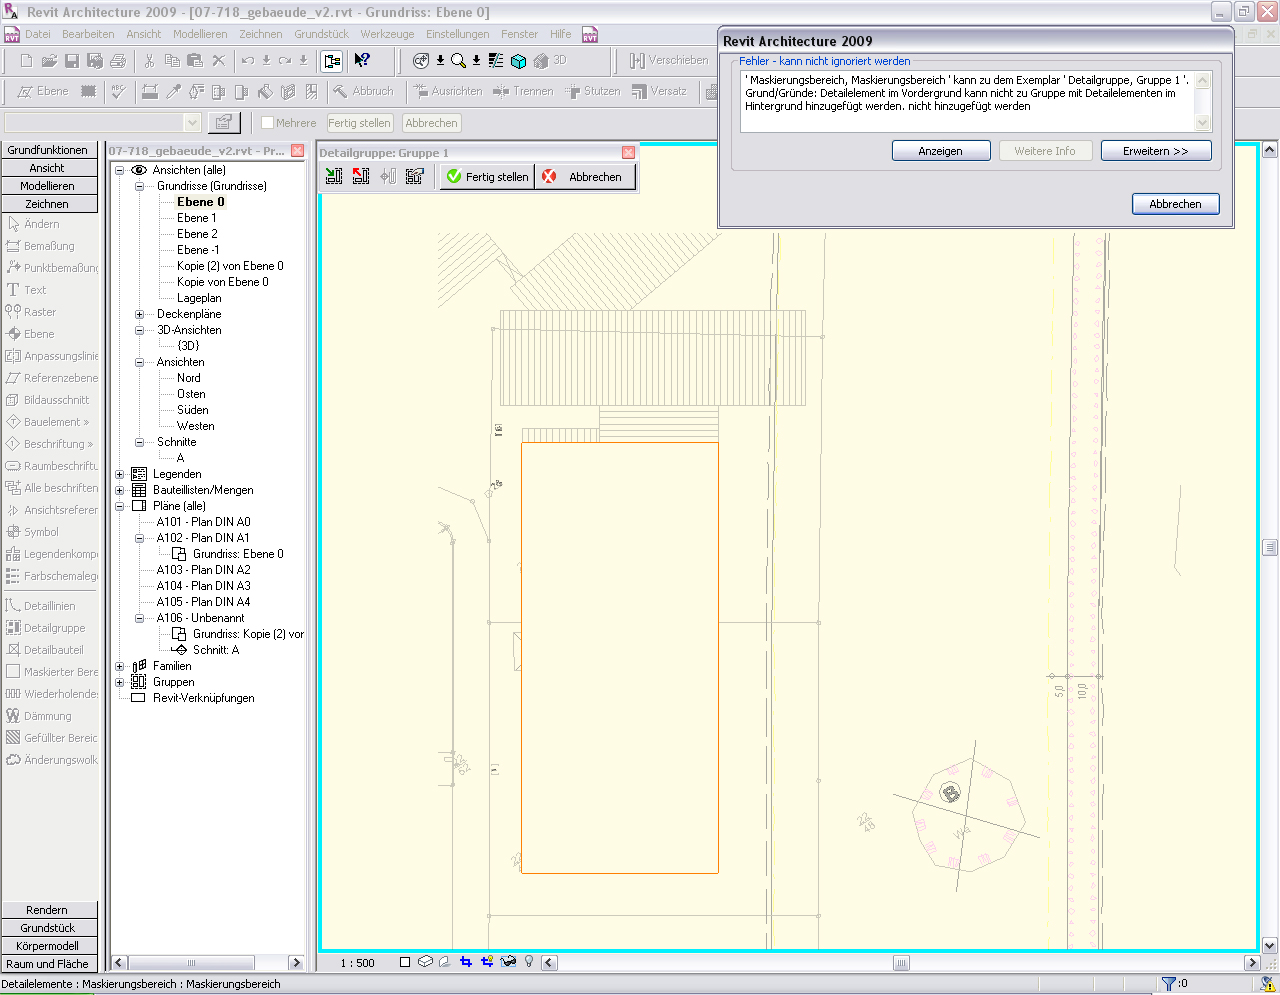Collapse the 3D-Ansichten tree node
This screenshot has height=995, width=1280.
[139, 330]
